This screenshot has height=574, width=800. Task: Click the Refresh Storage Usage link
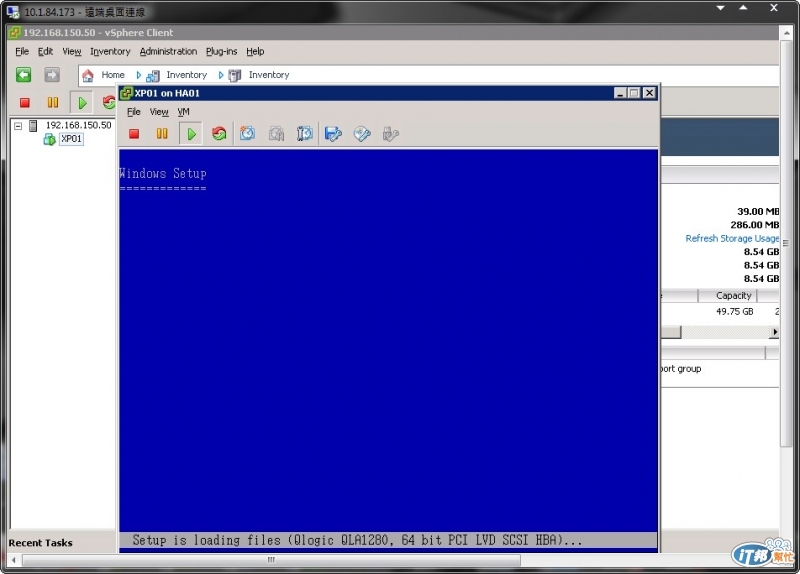pos(732,238)
